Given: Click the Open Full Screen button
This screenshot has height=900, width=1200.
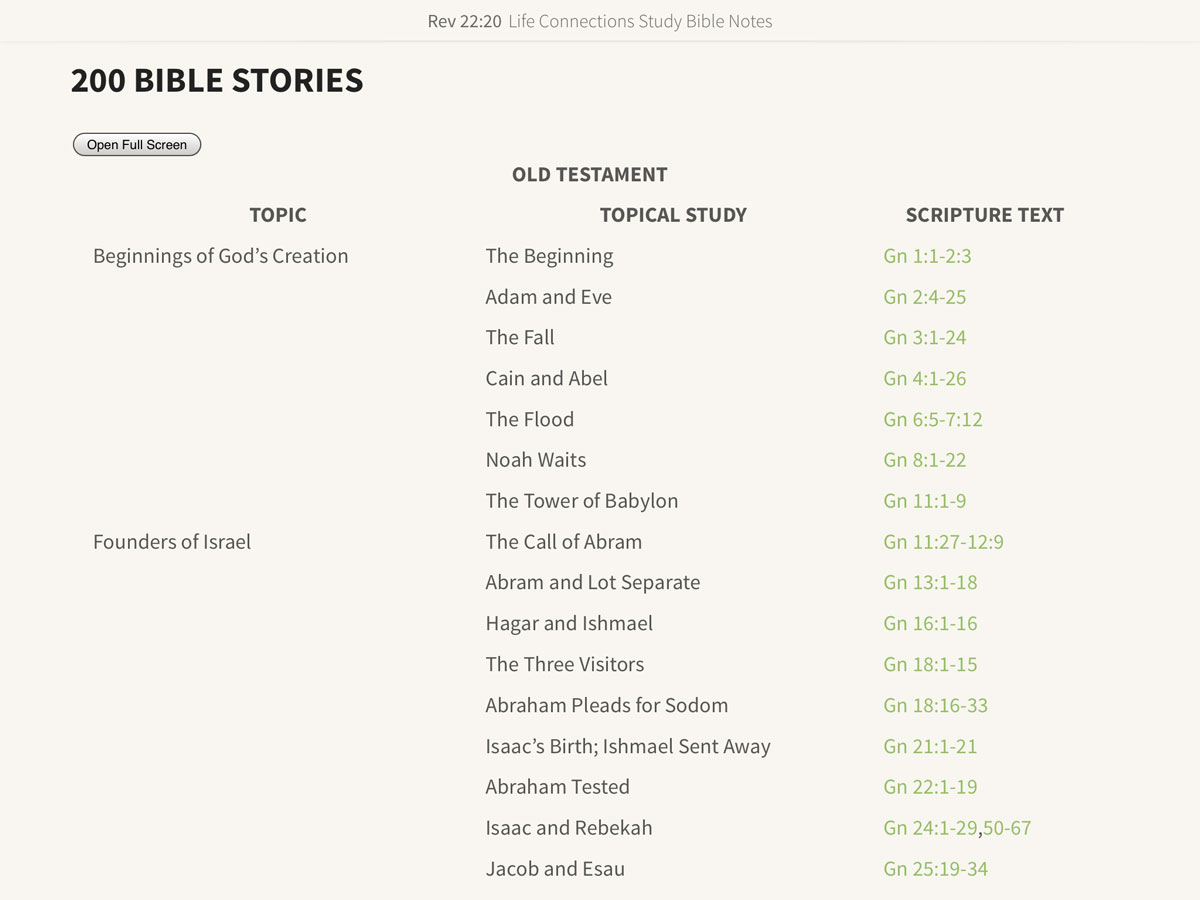Looking at the screenshot, I should click(136, 144).
